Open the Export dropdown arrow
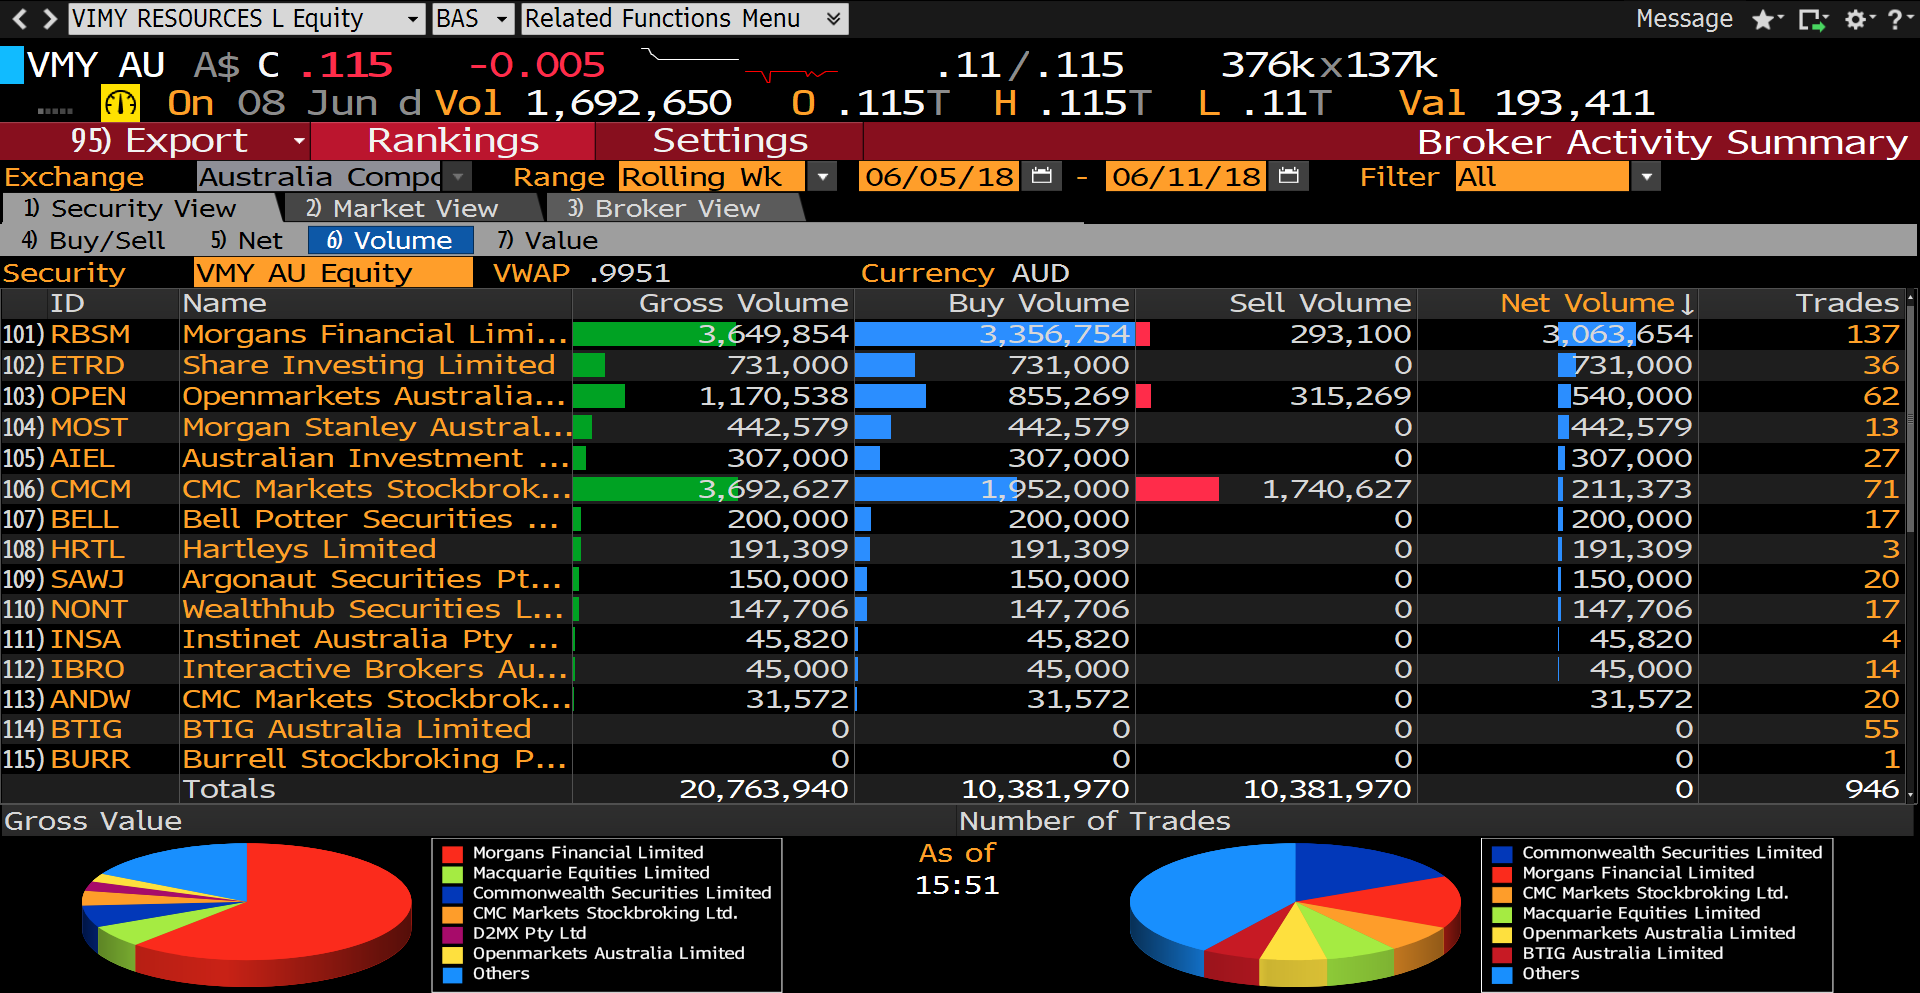The height and width of the screenshot is (993, 1920). [x=298, y=142]
